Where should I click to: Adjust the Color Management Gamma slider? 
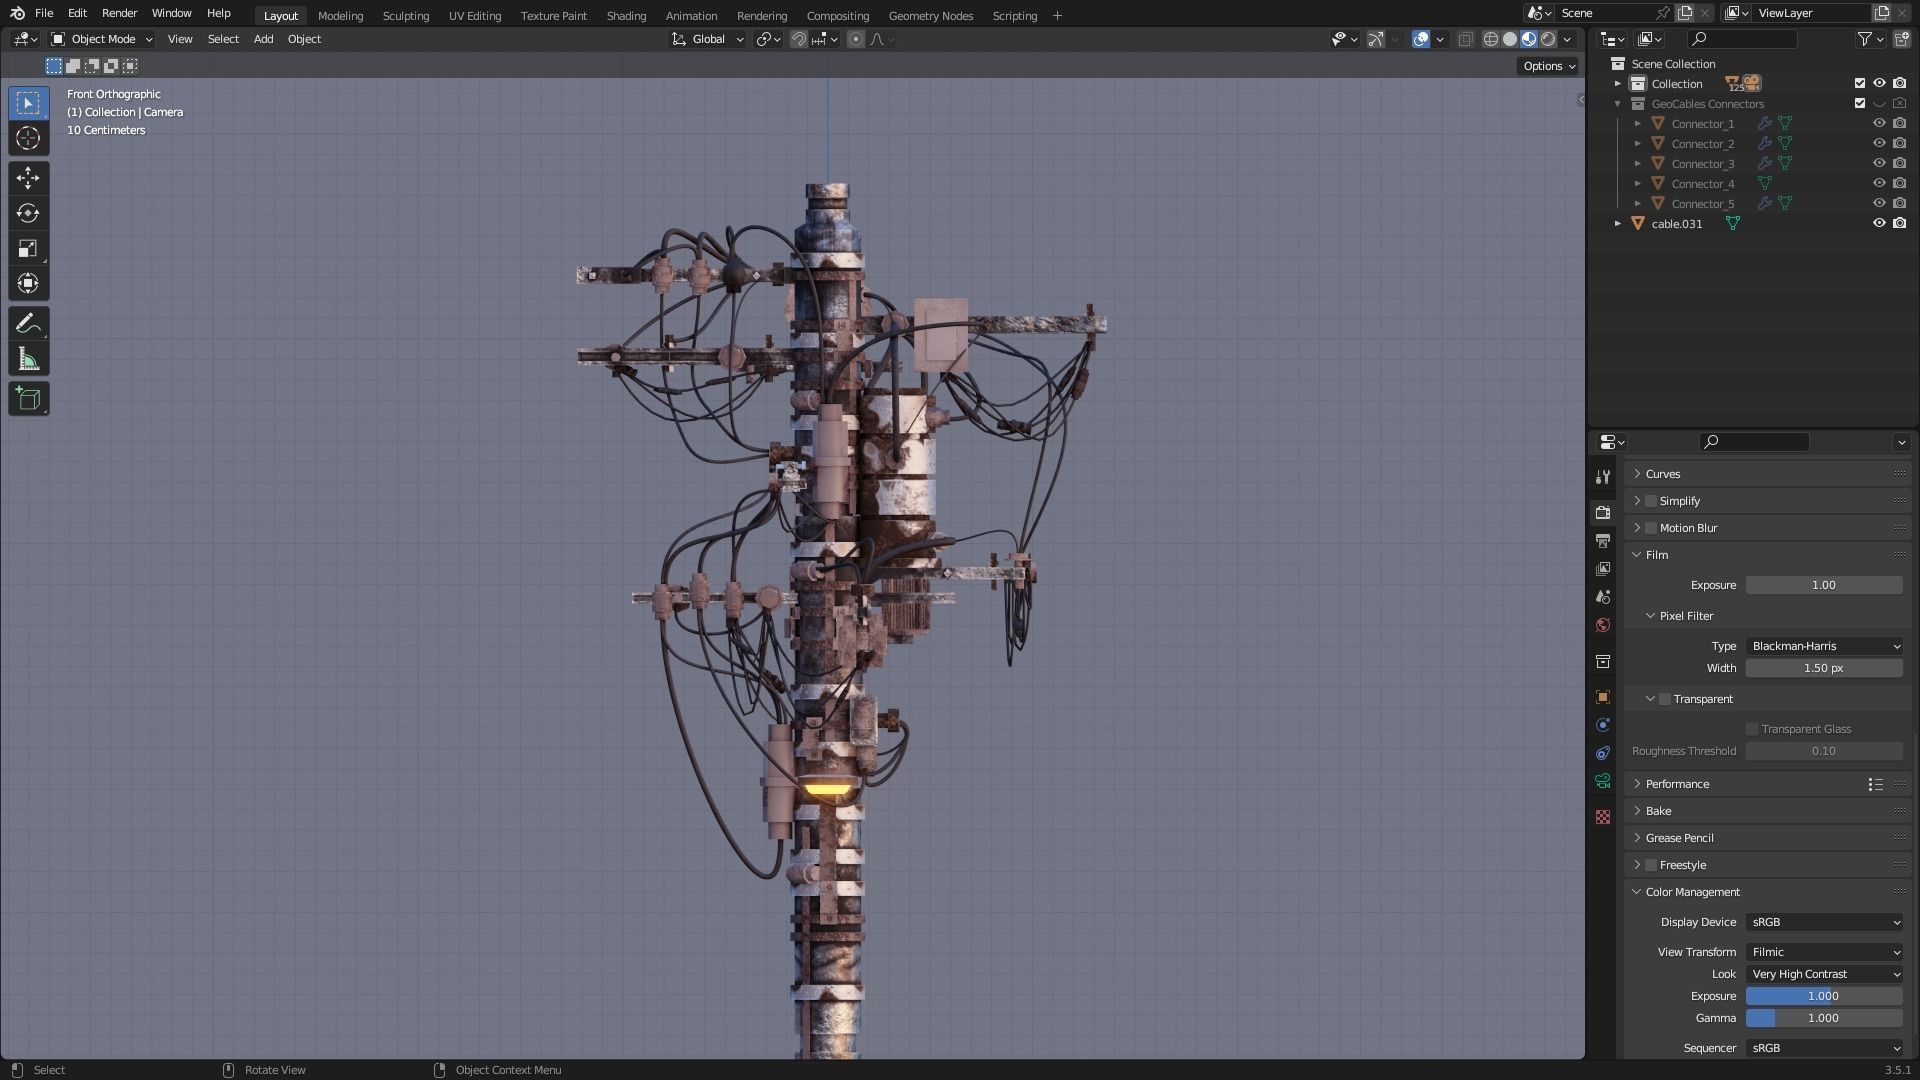click(1823, 1018)
